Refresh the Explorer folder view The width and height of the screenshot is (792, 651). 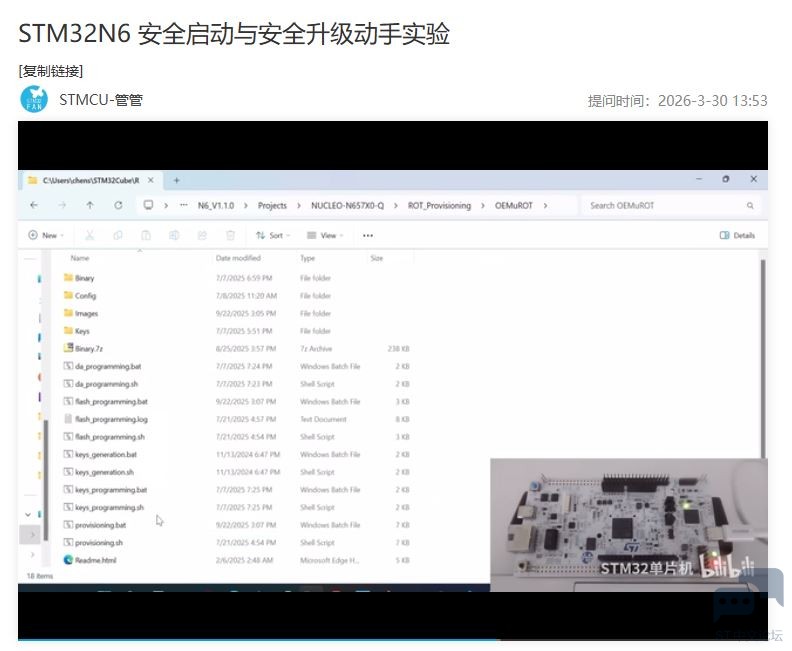pos(118,205)
